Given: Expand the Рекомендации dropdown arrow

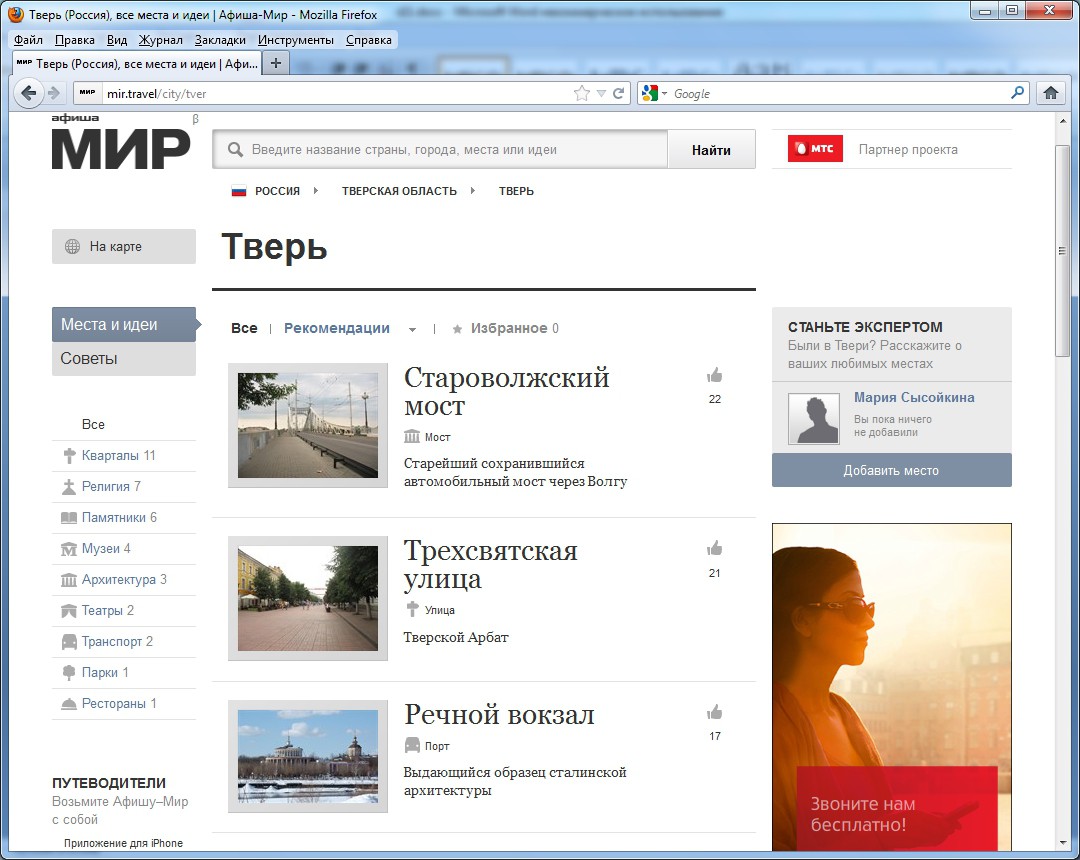Looking at the screenshot, I should (412, 329).
